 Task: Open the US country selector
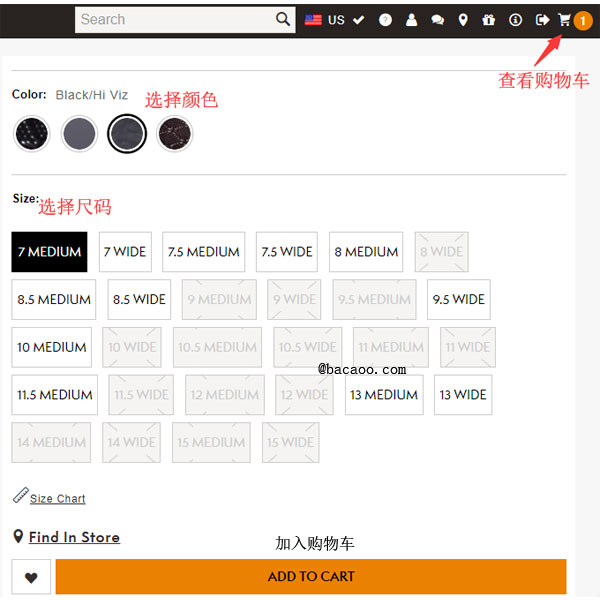tap(325, 20)
